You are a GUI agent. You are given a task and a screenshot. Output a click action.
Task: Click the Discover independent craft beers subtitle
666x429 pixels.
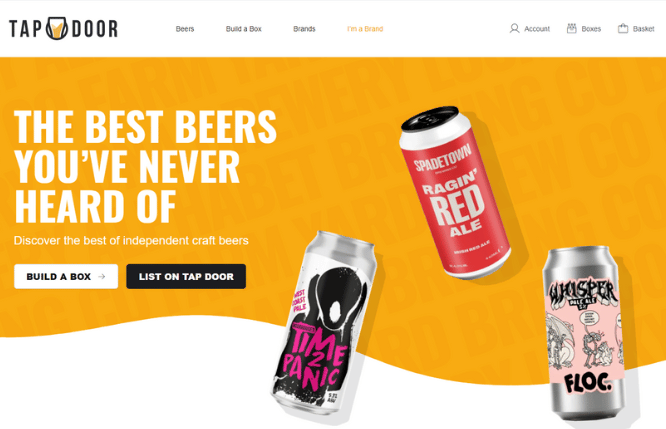131,240
